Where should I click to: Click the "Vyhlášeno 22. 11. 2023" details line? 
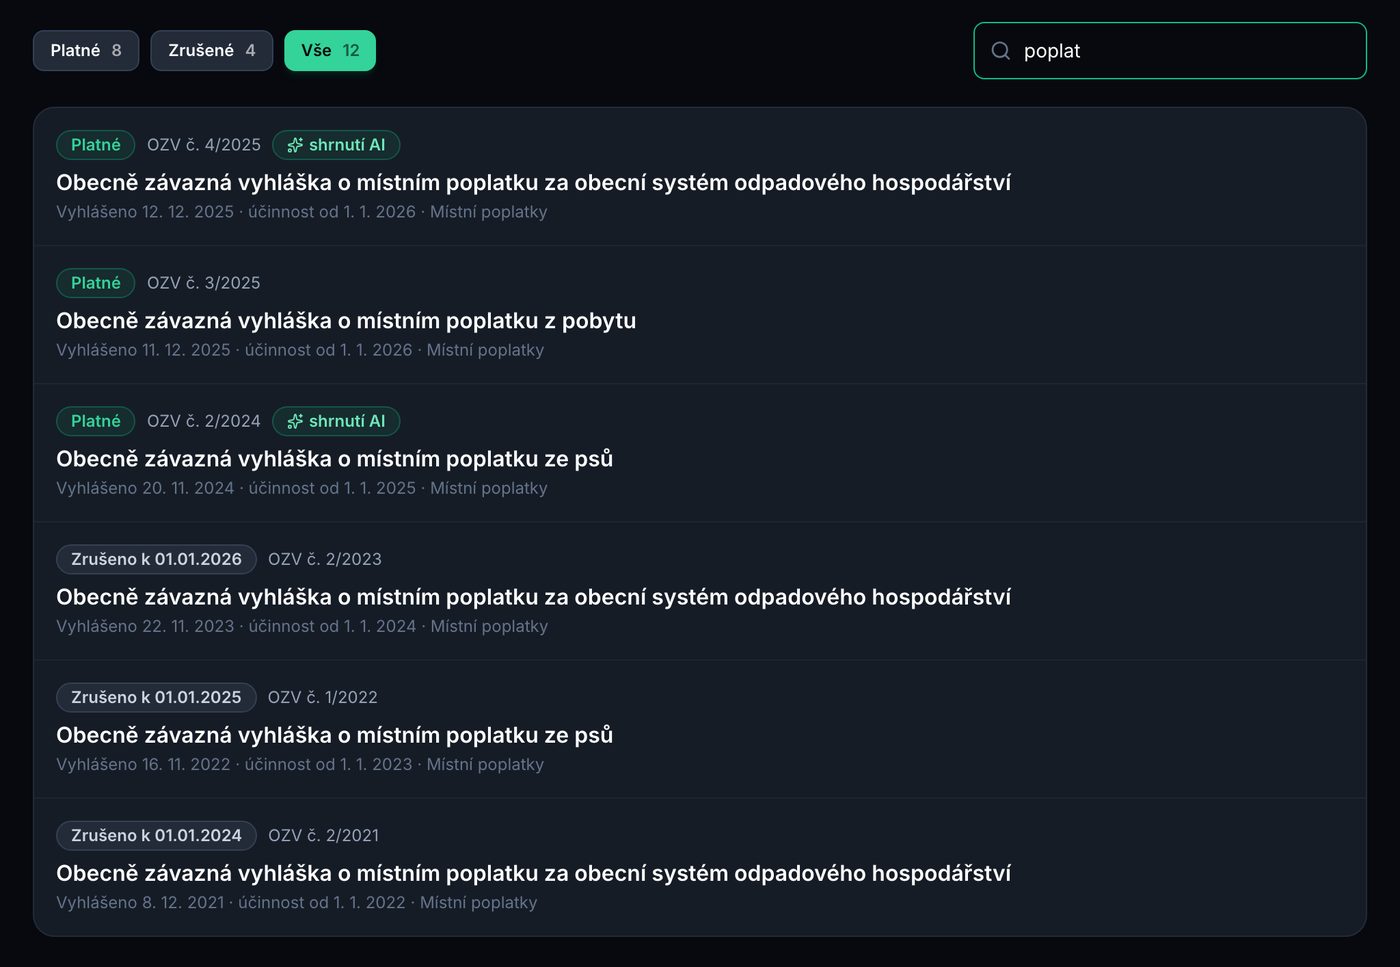point(302,626)
